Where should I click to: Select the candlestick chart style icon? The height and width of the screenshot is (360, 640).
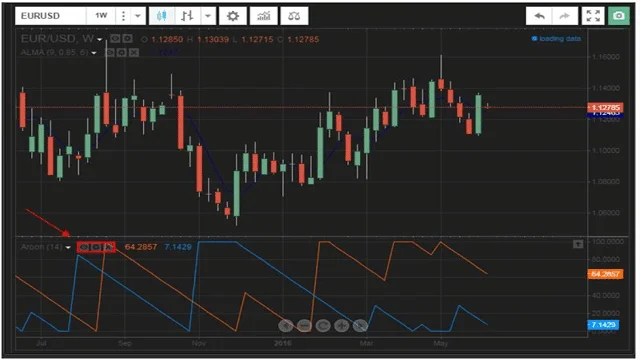[162, 16]
